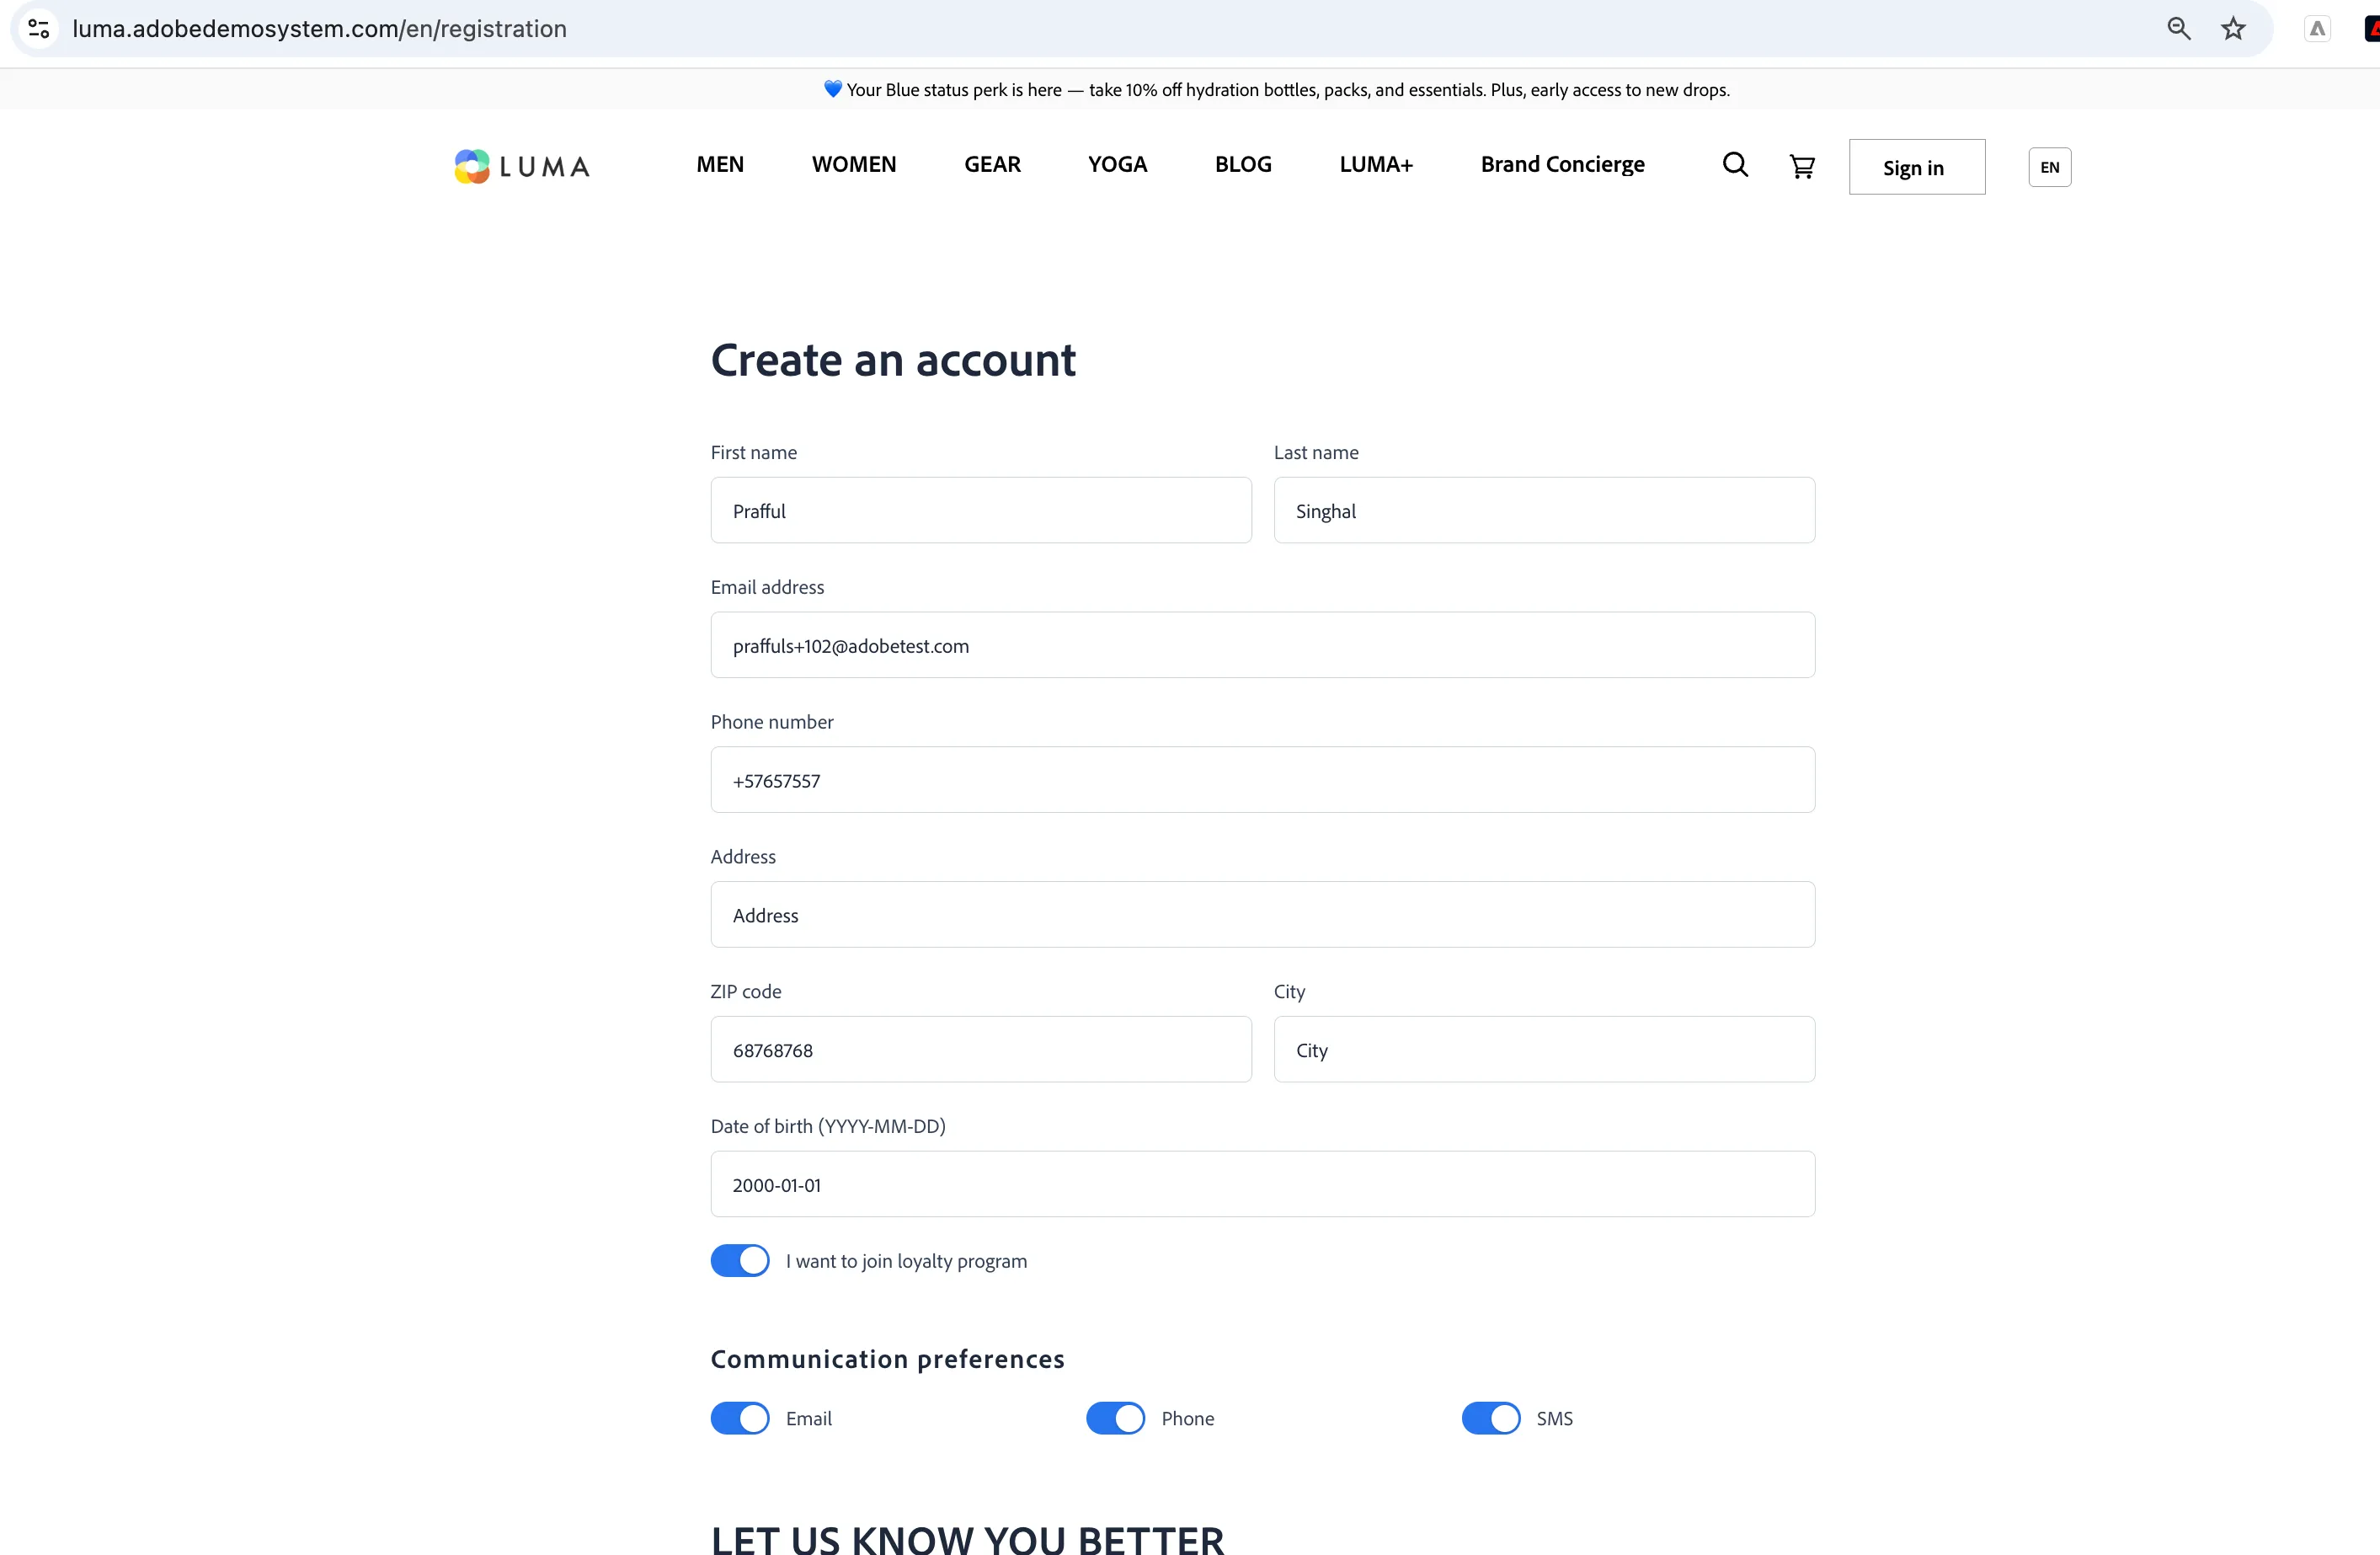Open the GEAR menu
This screenshot has width=2380, height=1555.
coord(992,164)
